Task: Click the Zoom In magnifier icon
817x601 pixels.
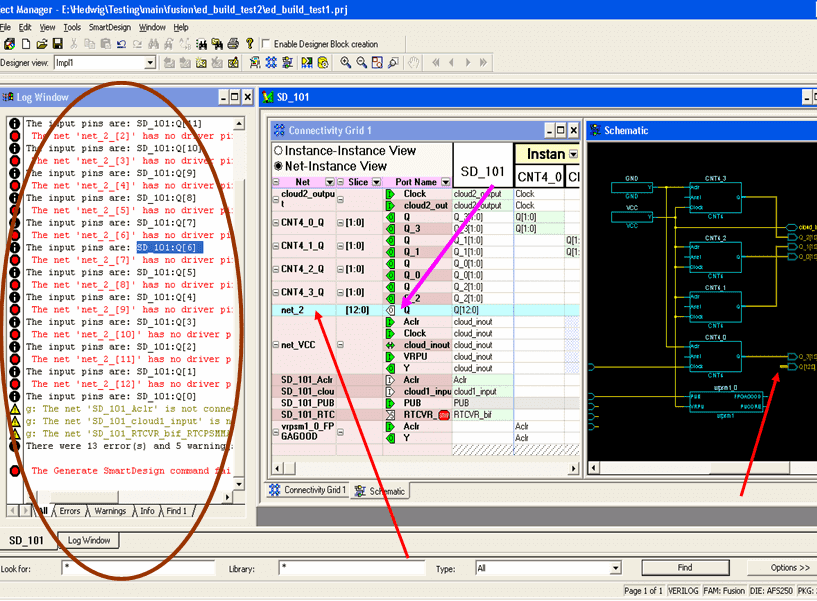Action: click(345, 63)
